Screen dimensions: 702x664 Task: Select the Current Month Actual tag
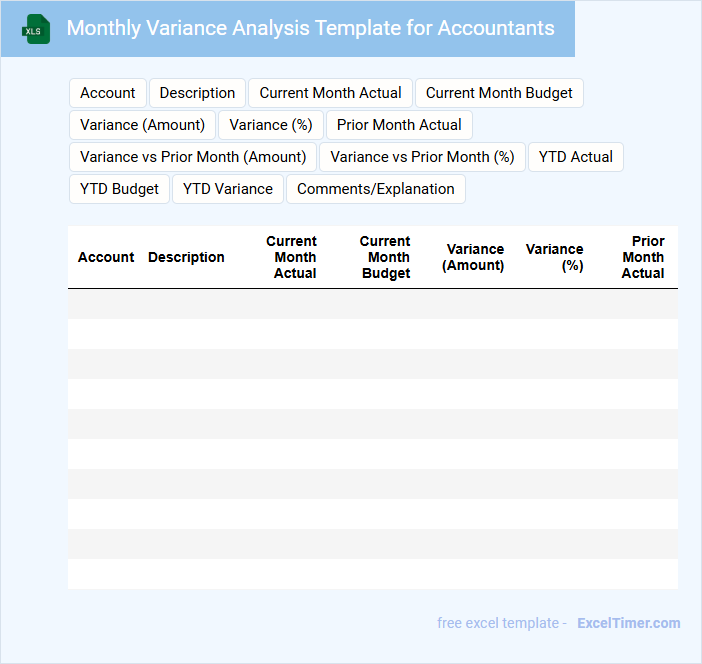tap(330, 93)
